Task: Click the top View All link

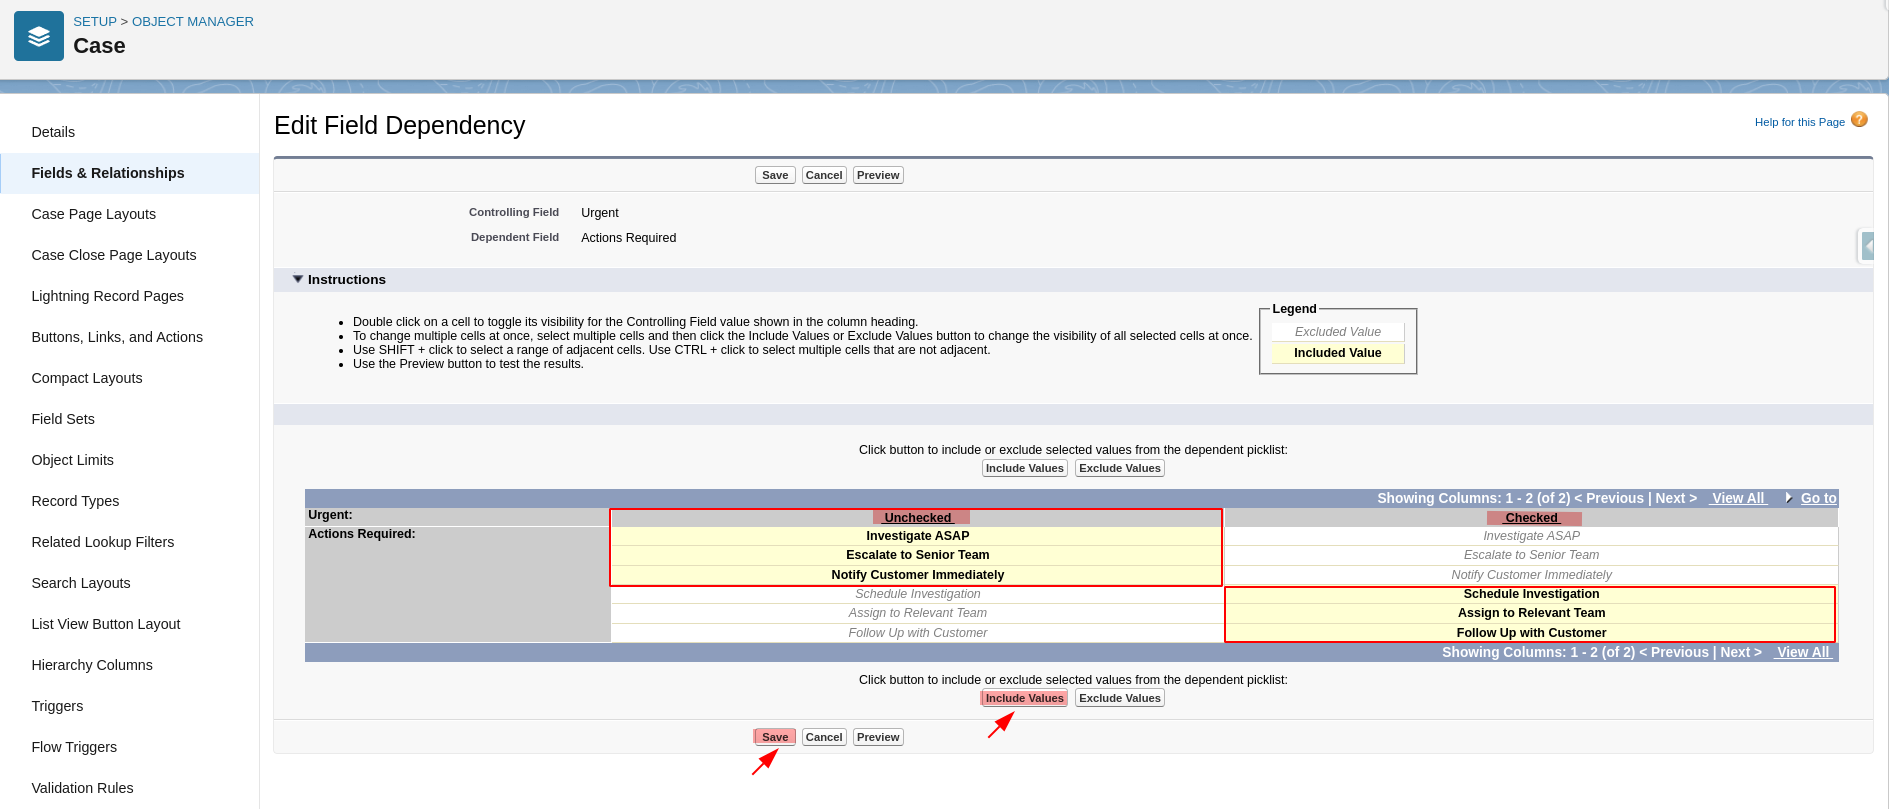Action: [x=1738, y=498]
